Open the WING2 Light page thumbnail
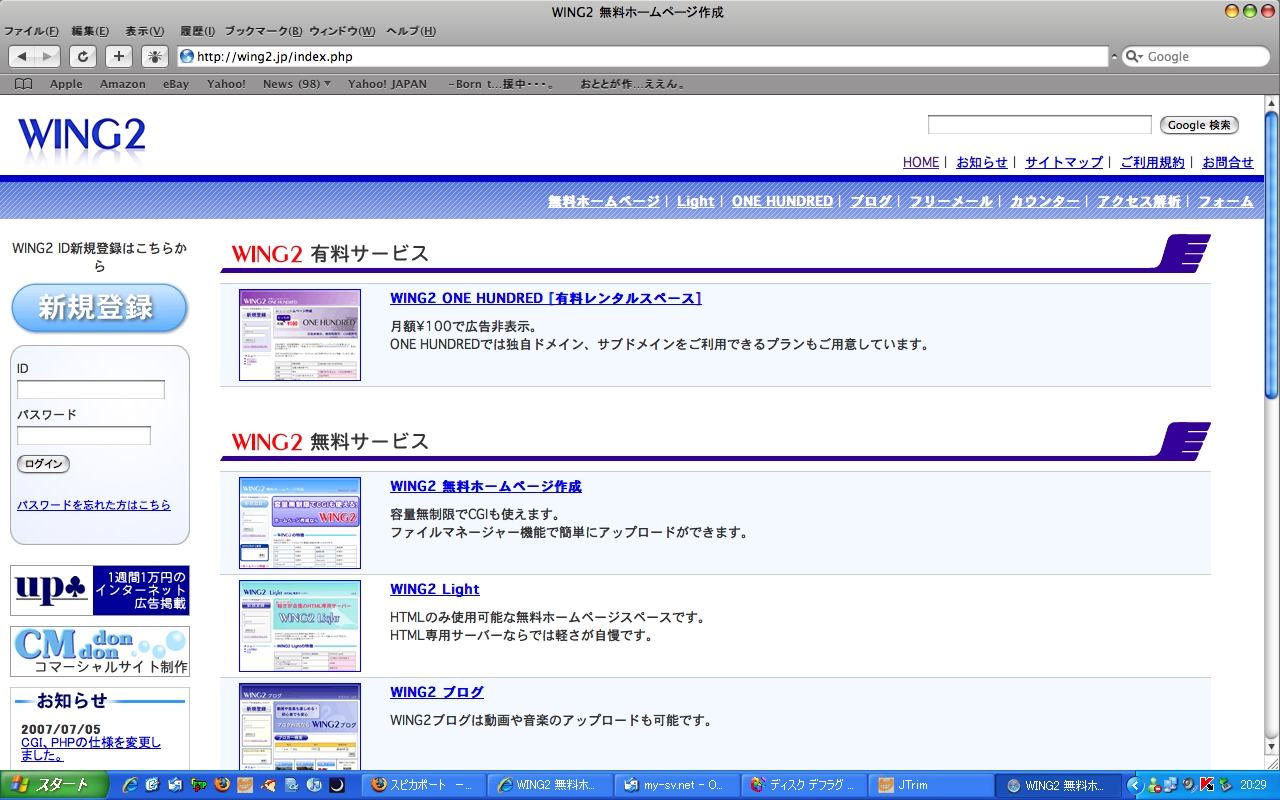Viewport: 1280px width, 800px height. tap(300, 626)
